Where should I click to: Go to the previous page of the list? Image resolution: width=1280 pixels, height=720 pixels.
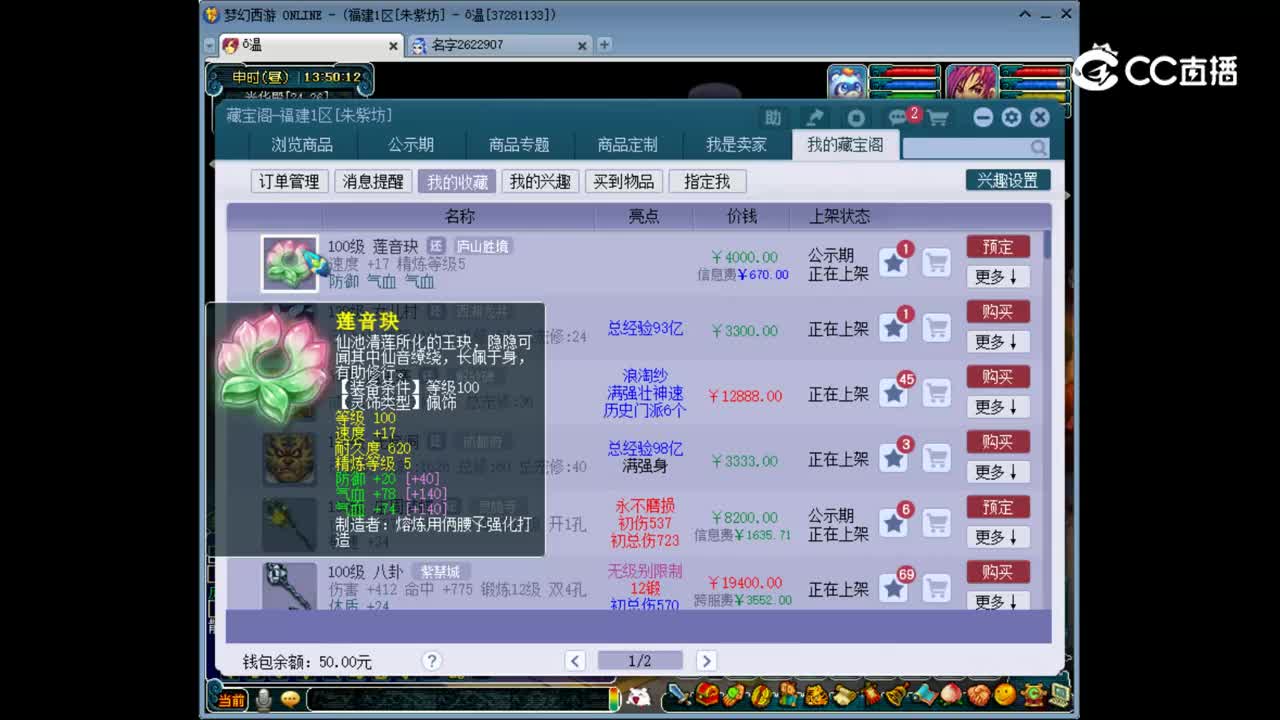click(575, 661)
